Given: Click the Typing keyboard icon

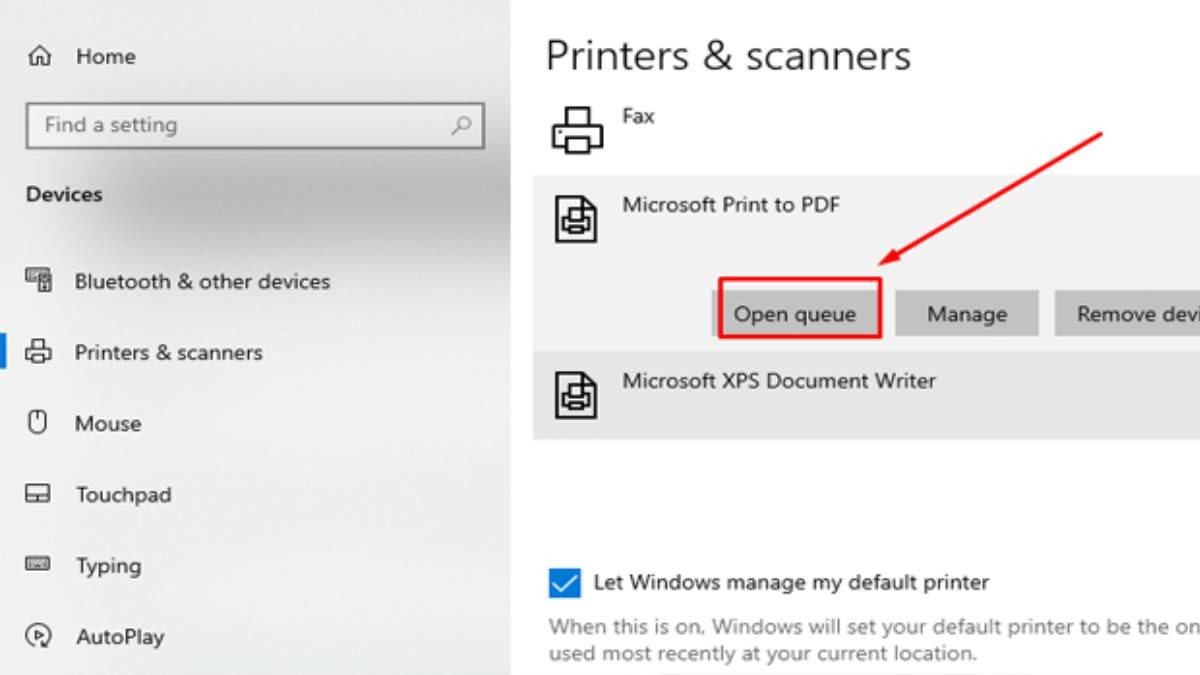Looking at the screenshot, I should (x=38, y=565).
